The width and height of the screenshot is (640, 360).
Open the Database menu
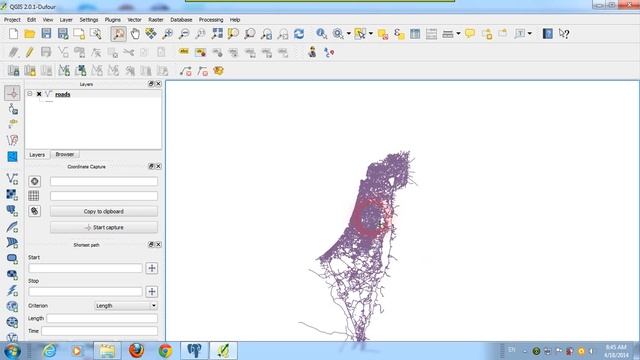pyautogui.click(x=181, y=20)
